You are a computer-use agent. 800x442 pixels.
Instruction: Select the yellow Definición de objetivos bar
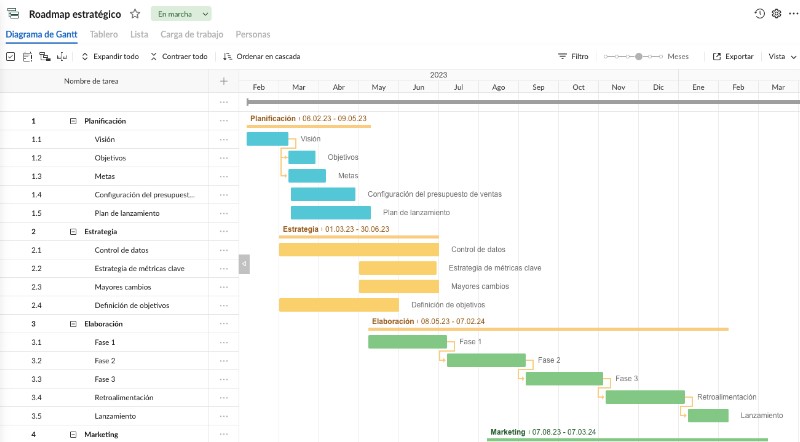pyautogui.click(x=339, y=305)
